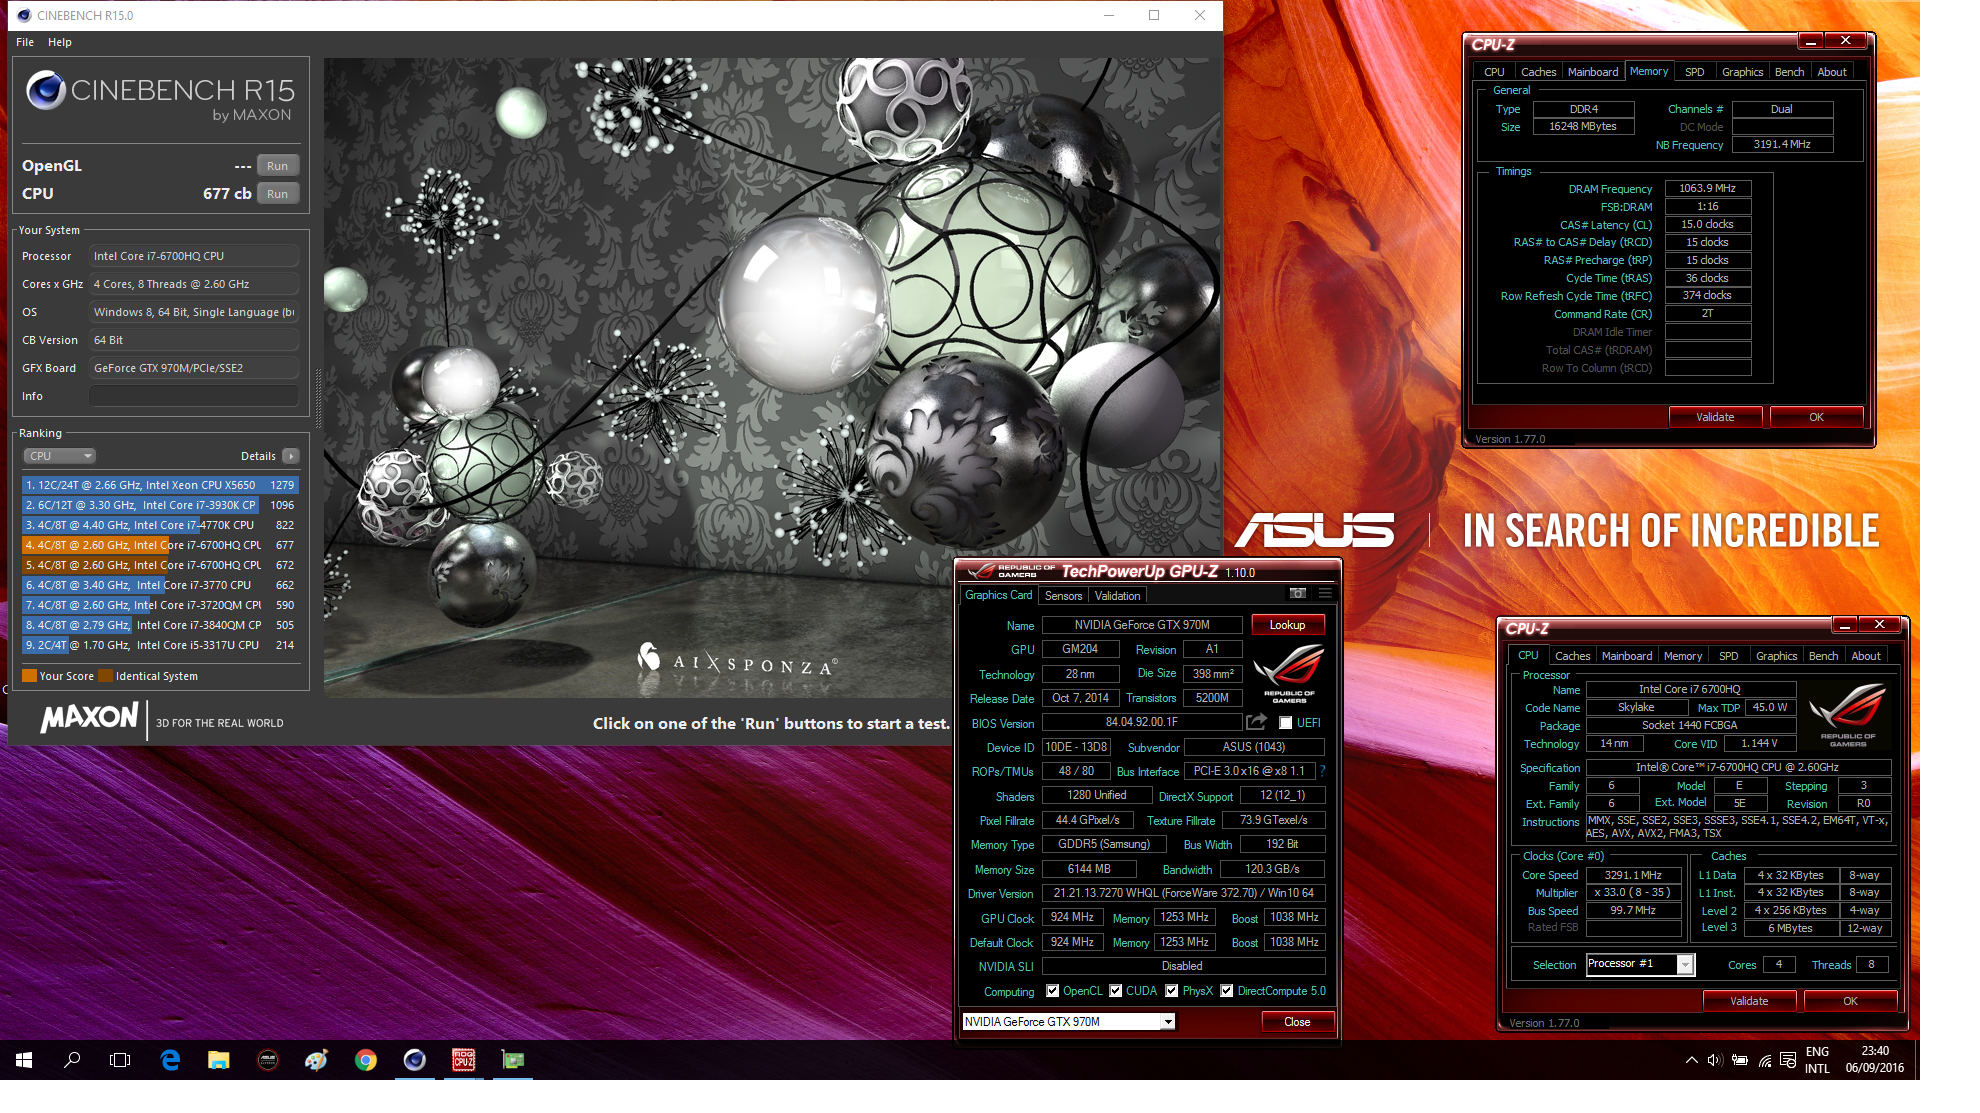Image resolution: width=1980 pixels, height=1113 pixels.
Task: Open the volume control in system tray
Action: point(1715,1060)
